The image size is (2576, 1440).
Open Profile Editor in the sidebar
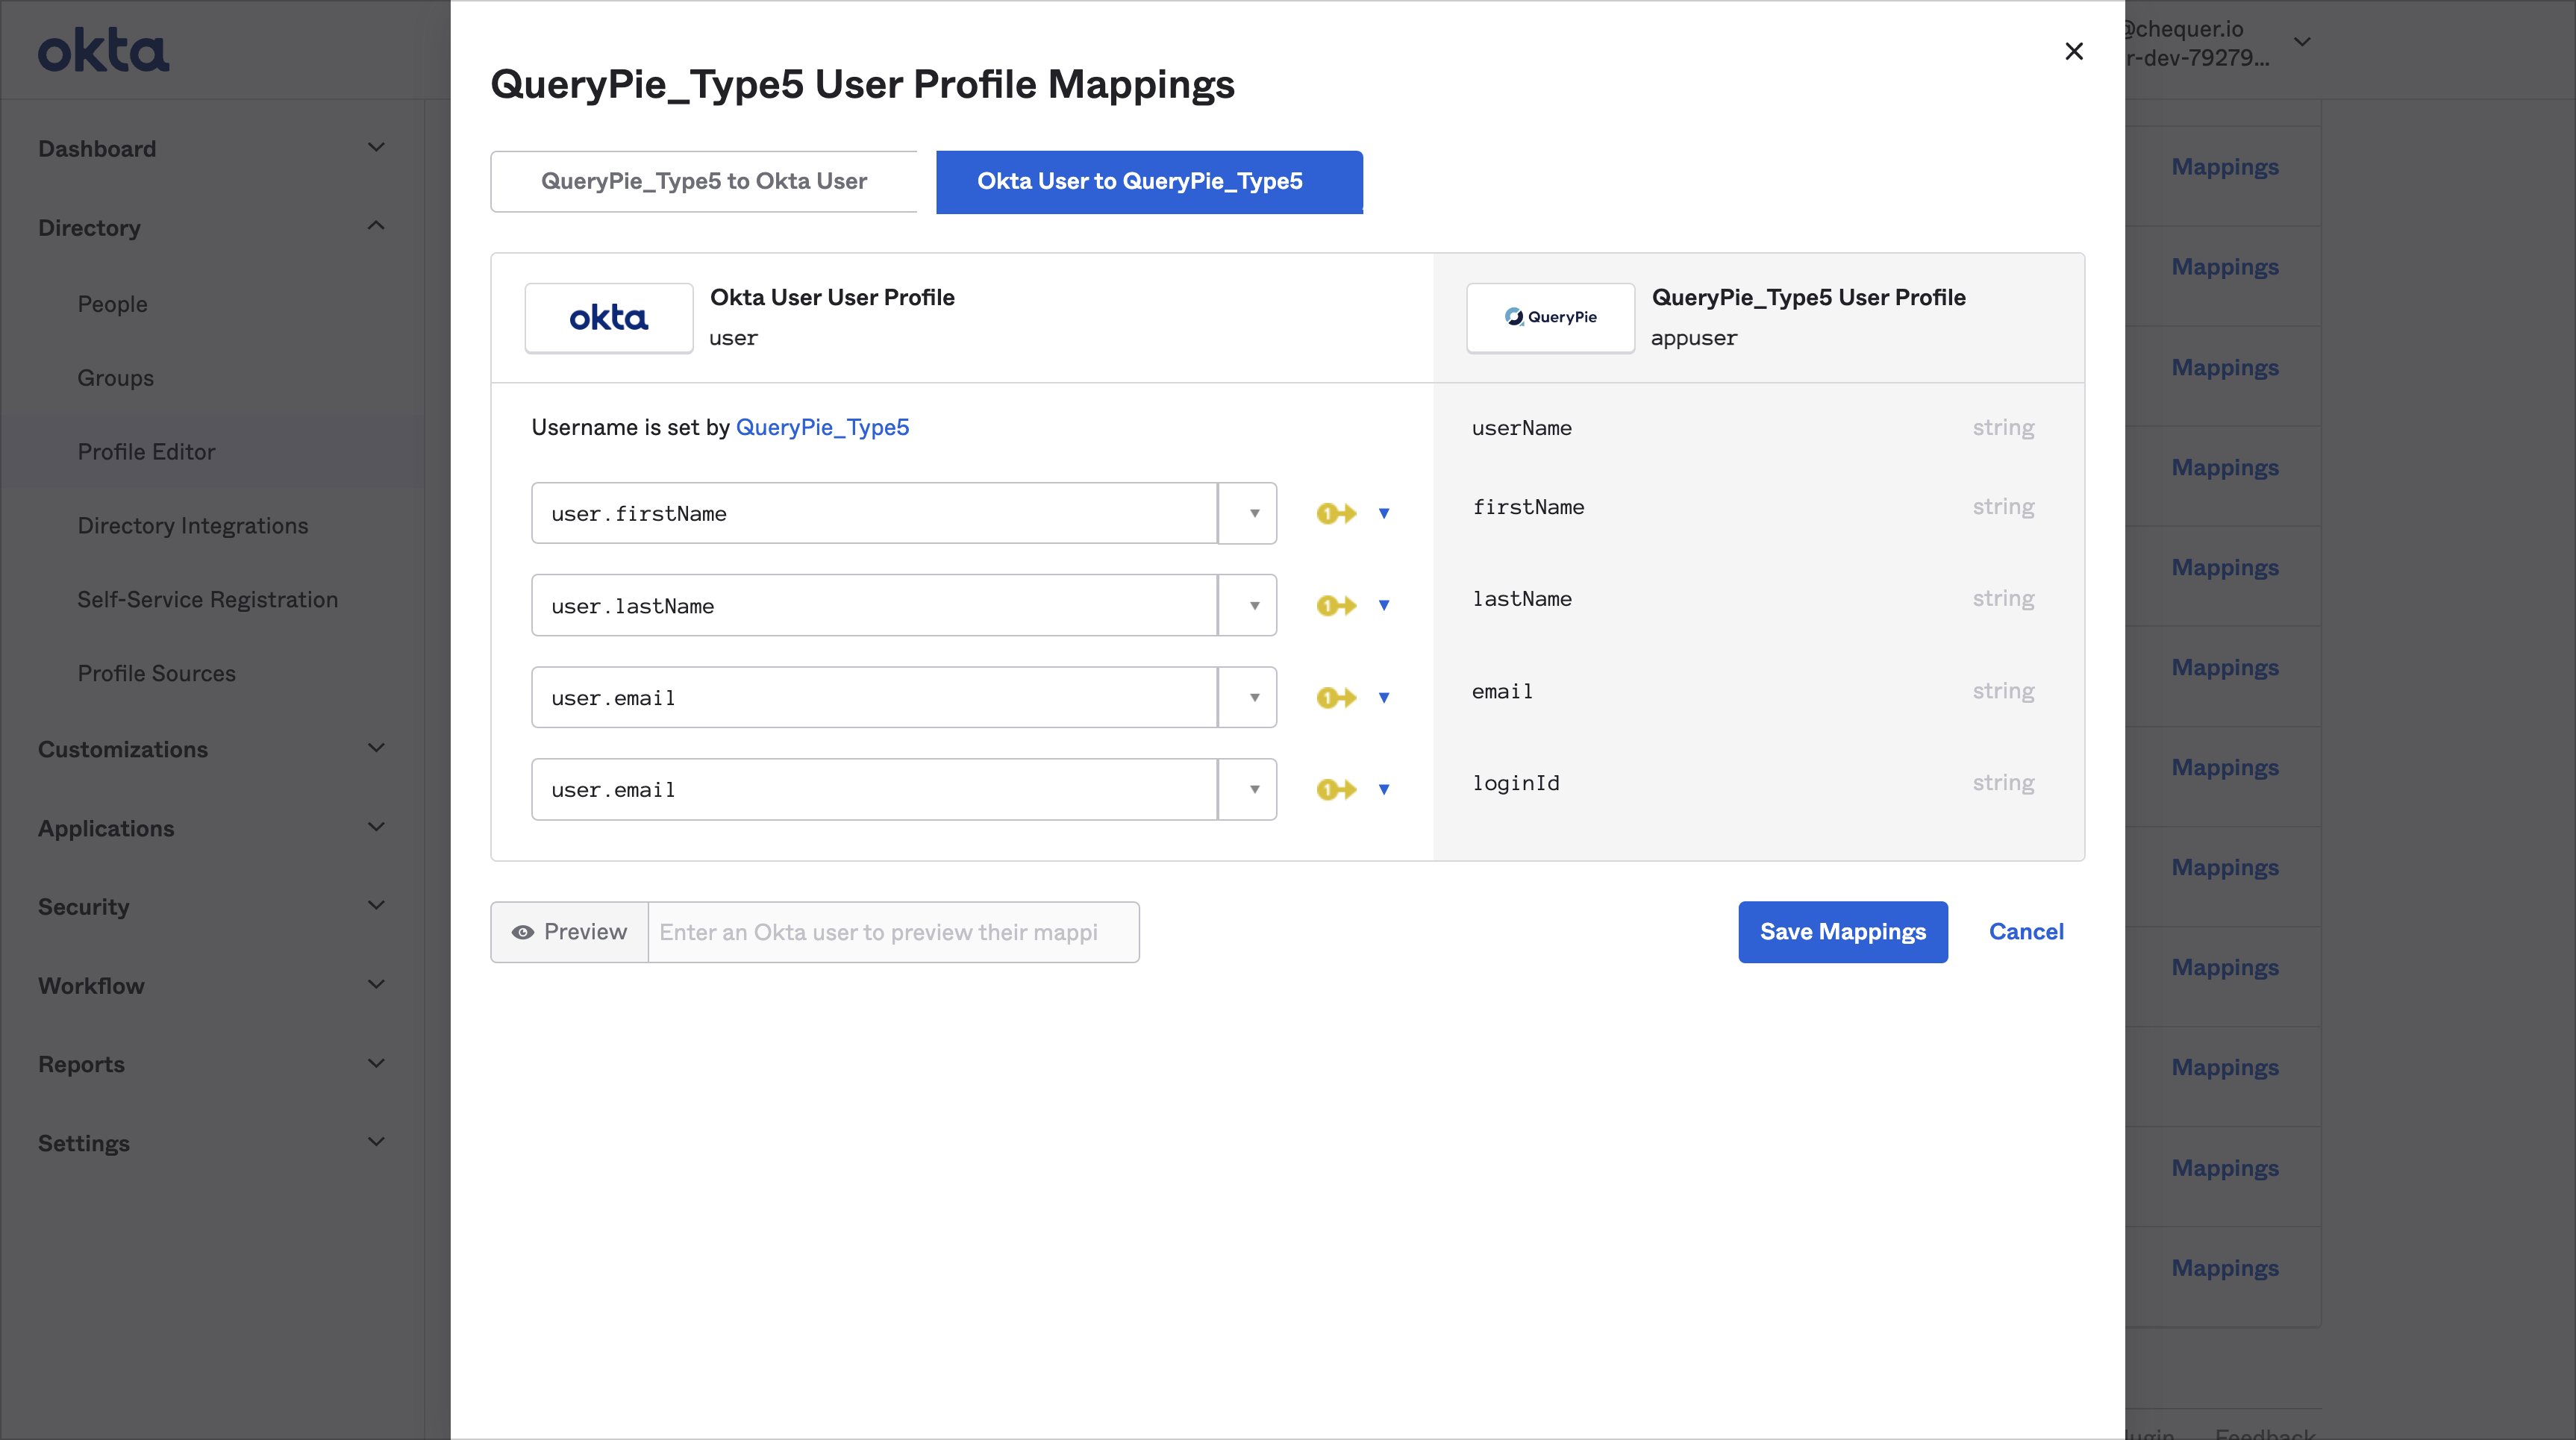pyautogui.click(x=147, y=452)
